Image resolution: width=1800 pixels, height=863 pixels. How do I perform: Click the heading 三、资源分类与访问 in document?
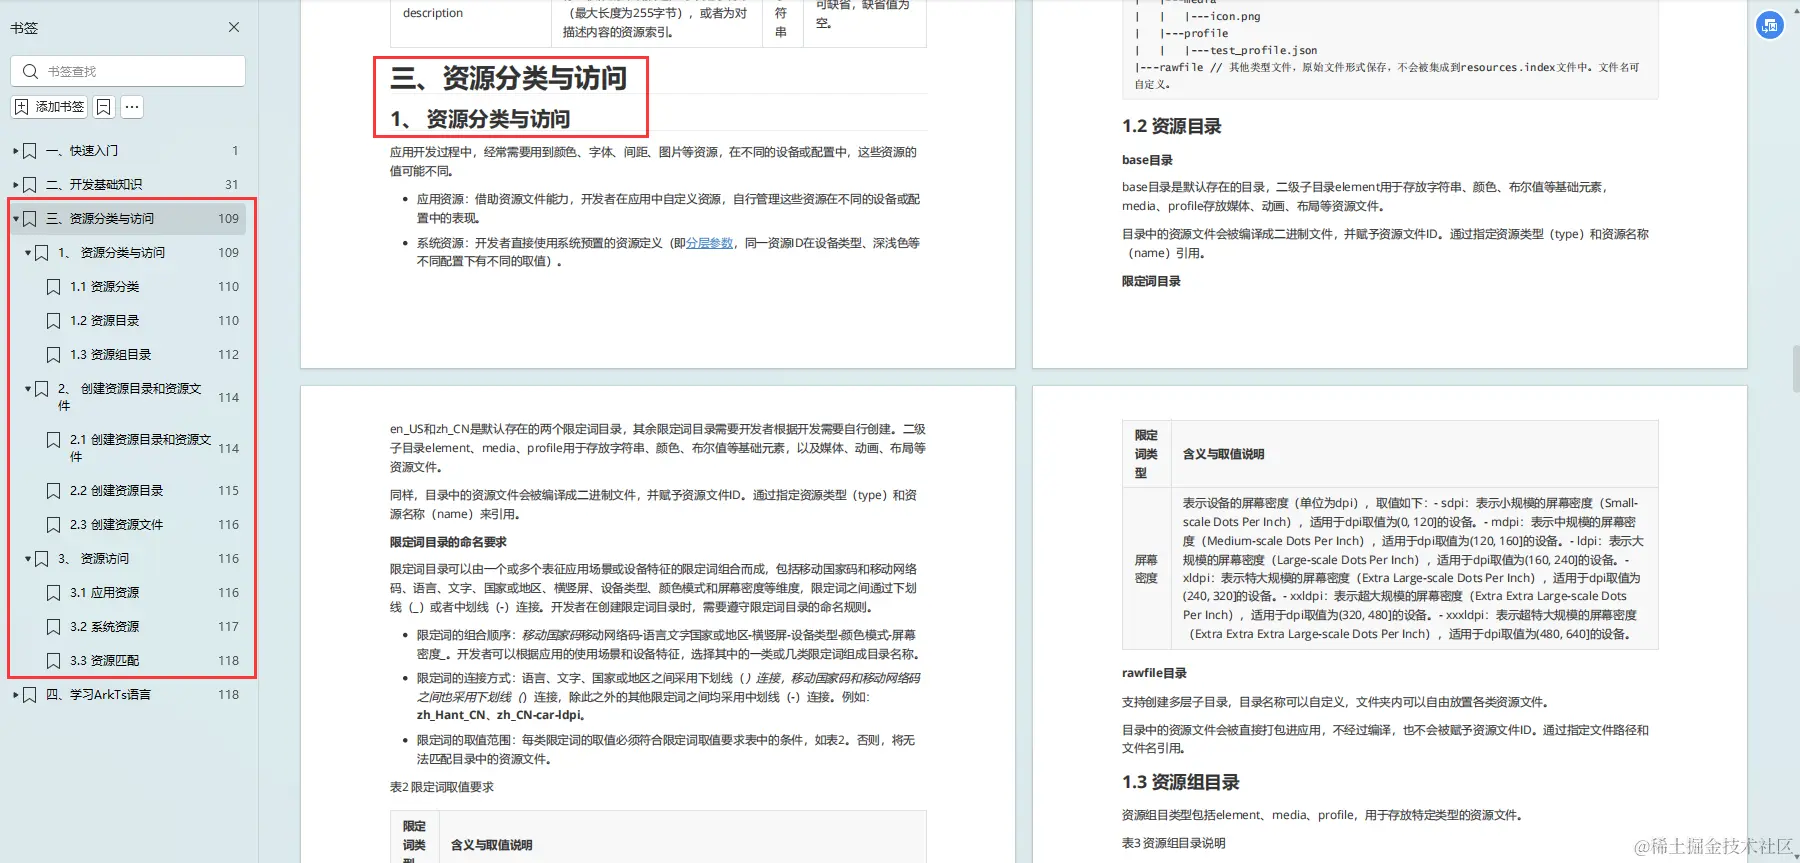[x=509, y=78]
